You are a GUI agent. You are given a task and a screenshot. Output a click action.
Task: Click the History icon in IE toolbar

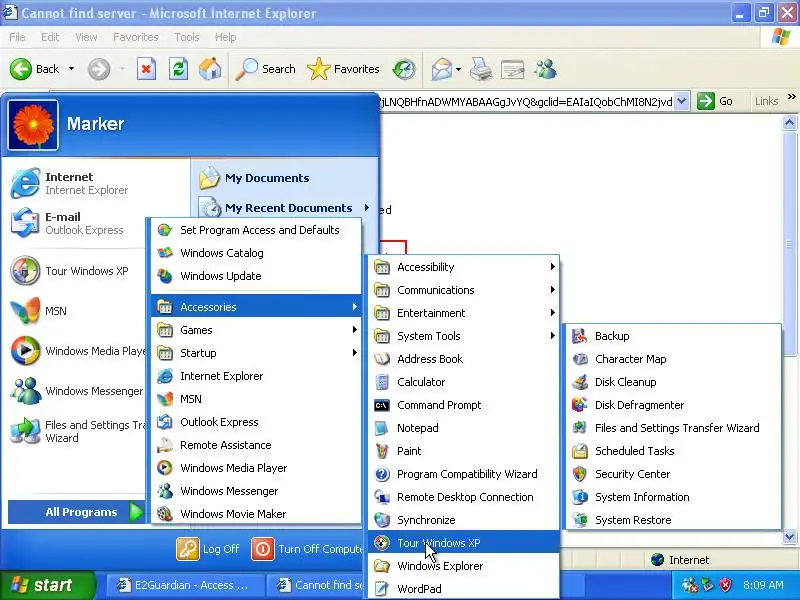[404, 69]
